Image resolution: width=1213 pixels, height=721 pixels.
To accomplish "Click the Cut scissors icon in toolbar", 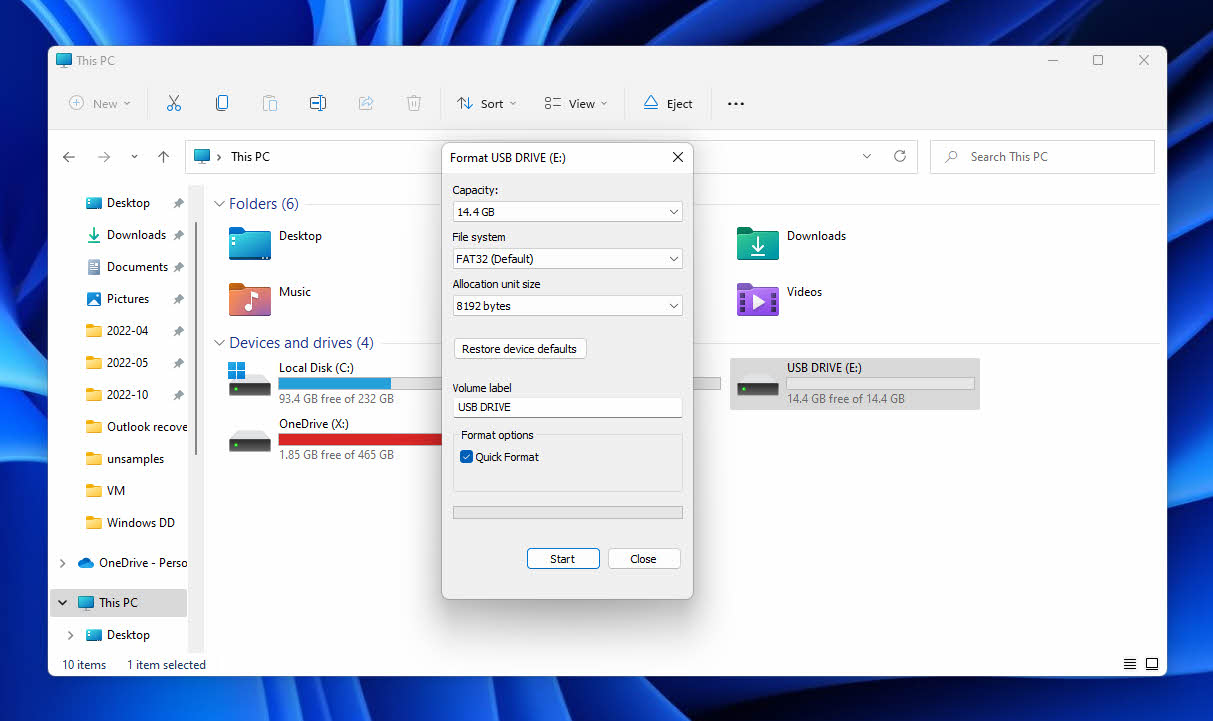I will (x=174, y=103).
